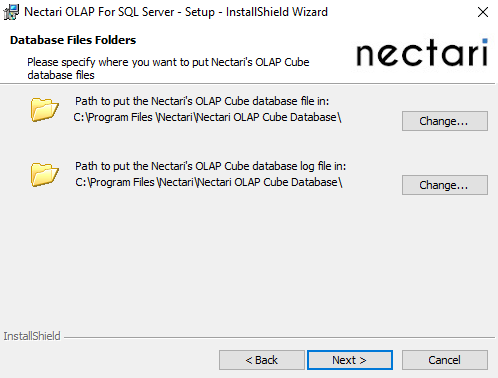Click the InstallShield label at the bottom

[32, 336]
